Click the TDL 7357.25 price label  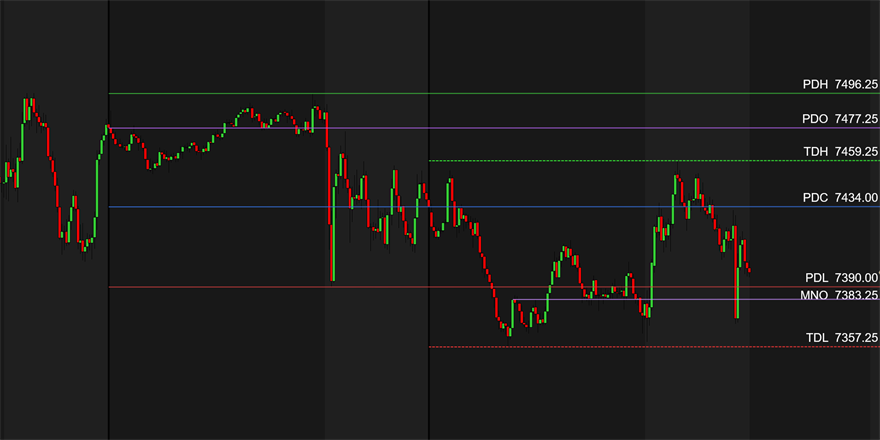tap(841, 338)
